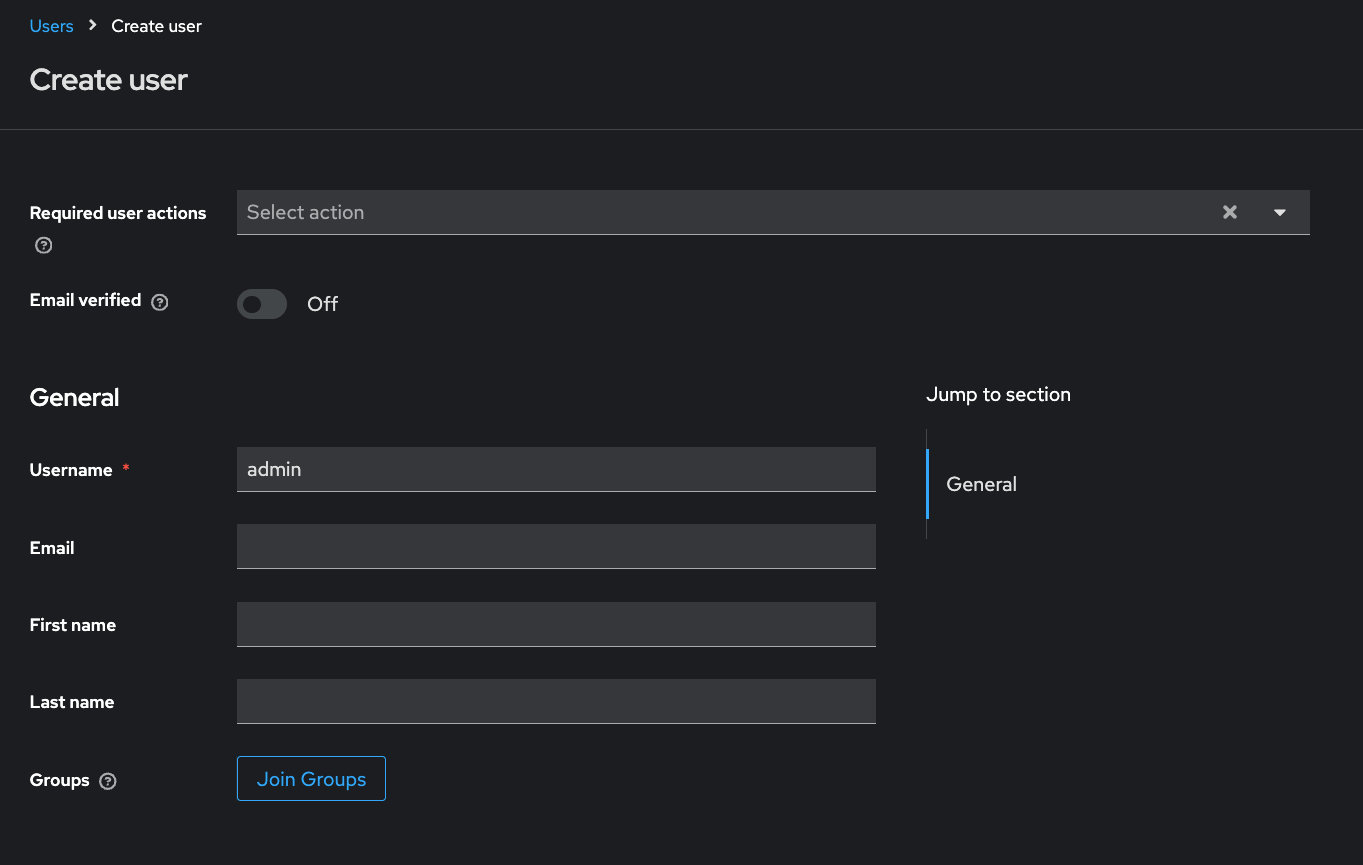Expand the Select action dropdown caret

(1280, 212)
